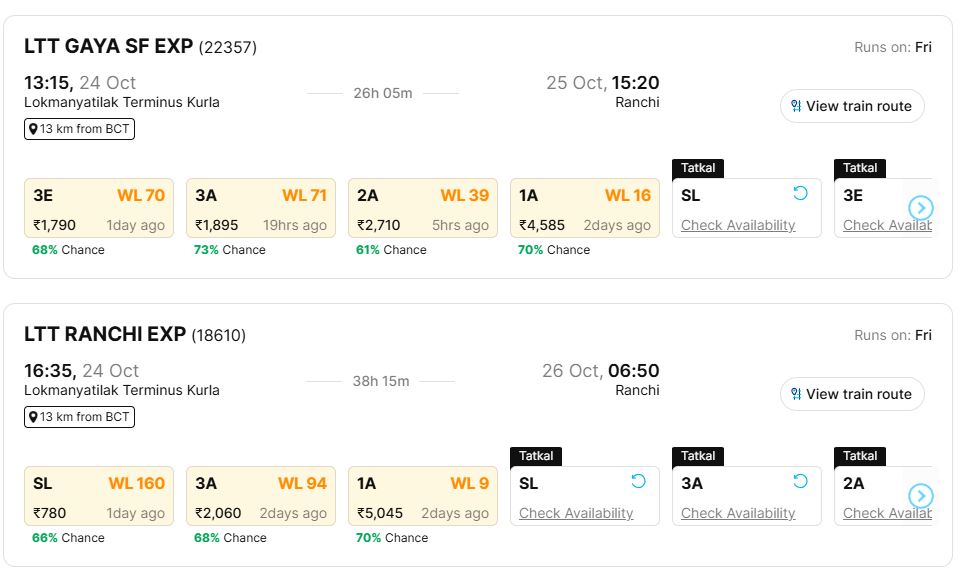Select 3A class WL 71 at ₹1,895

coord(261,209)
